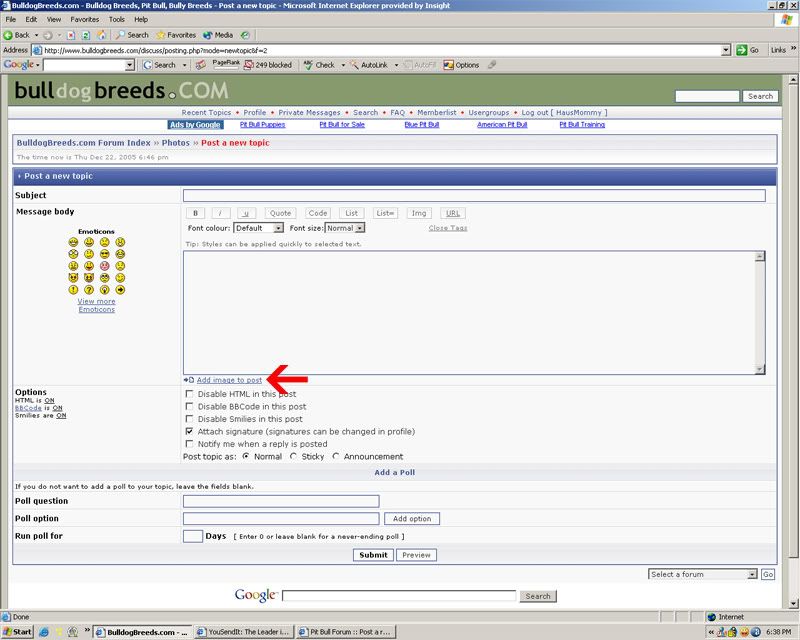
Task: Click the Back button in the IE toolbar
Action: pos(16,35)
